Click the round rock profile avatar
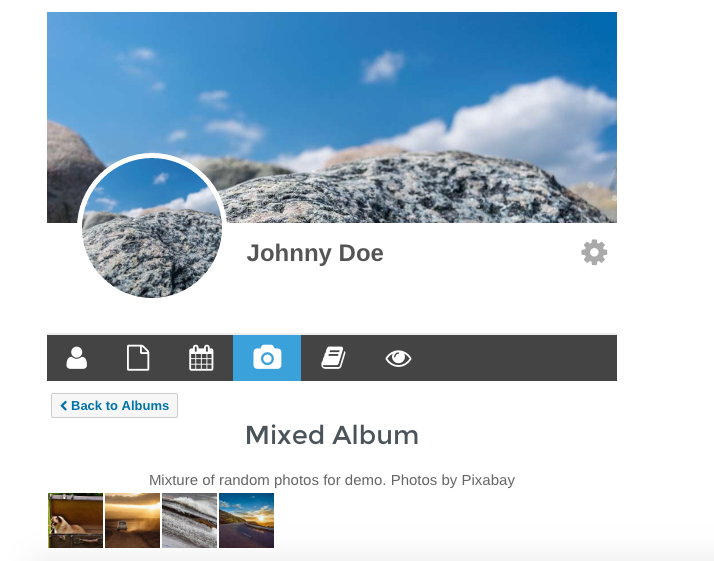 152,226
